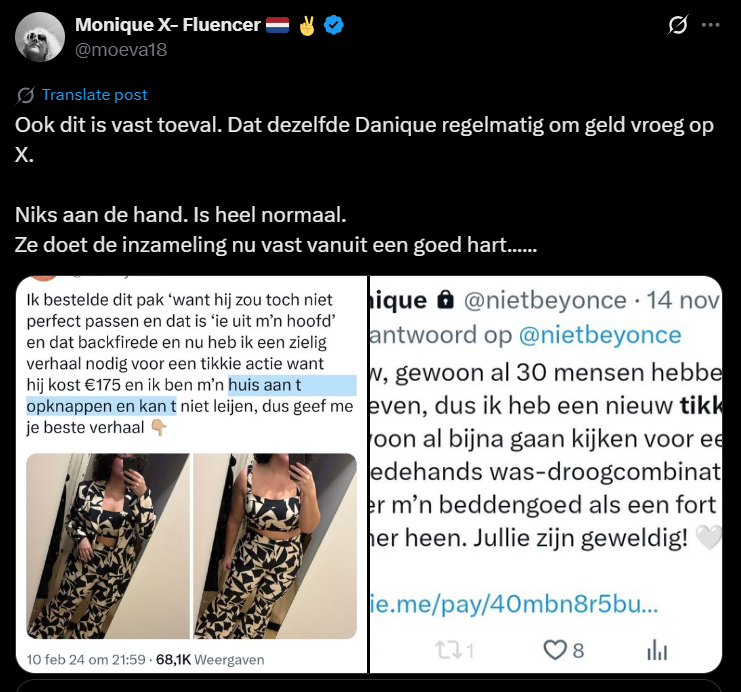The image size is (741, 692).
Task: Open the @moeva18 handle
Action: pos(121,50)
